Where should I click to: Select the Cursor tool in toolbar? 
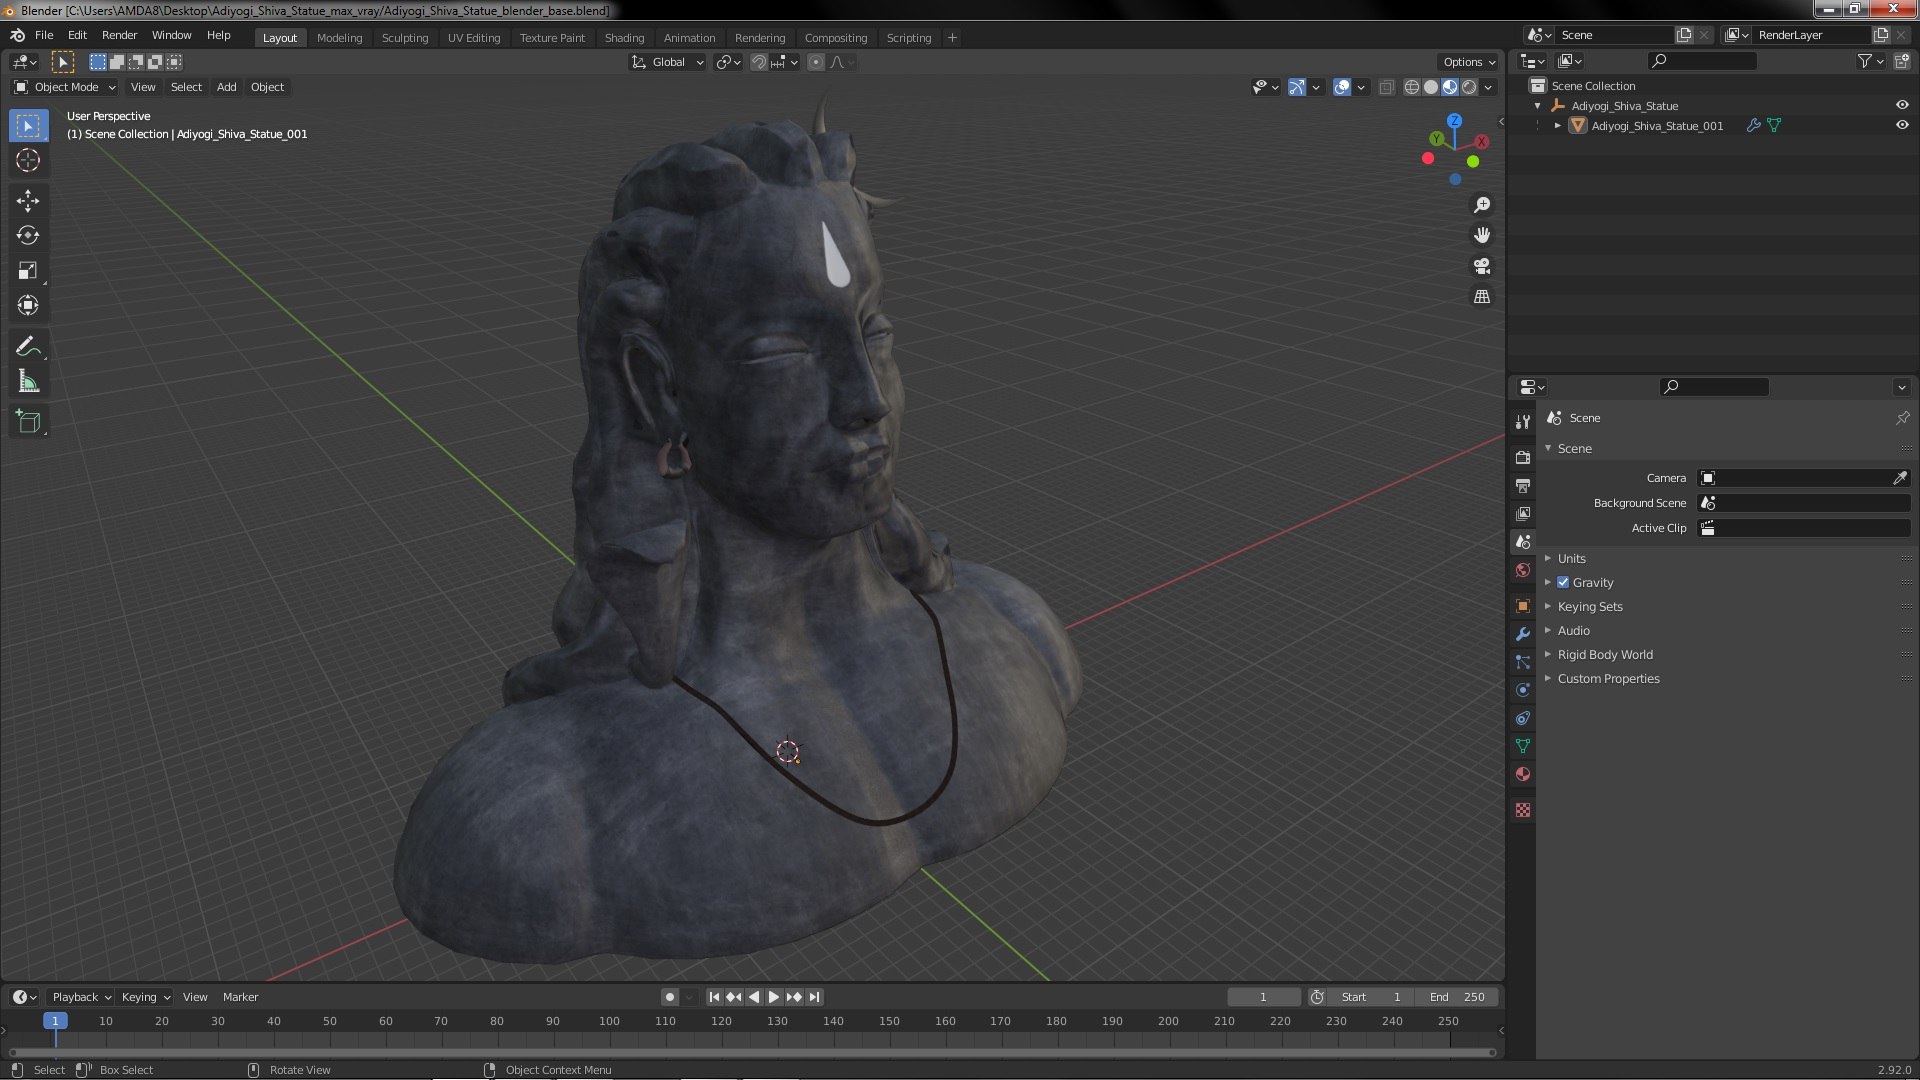28,160
